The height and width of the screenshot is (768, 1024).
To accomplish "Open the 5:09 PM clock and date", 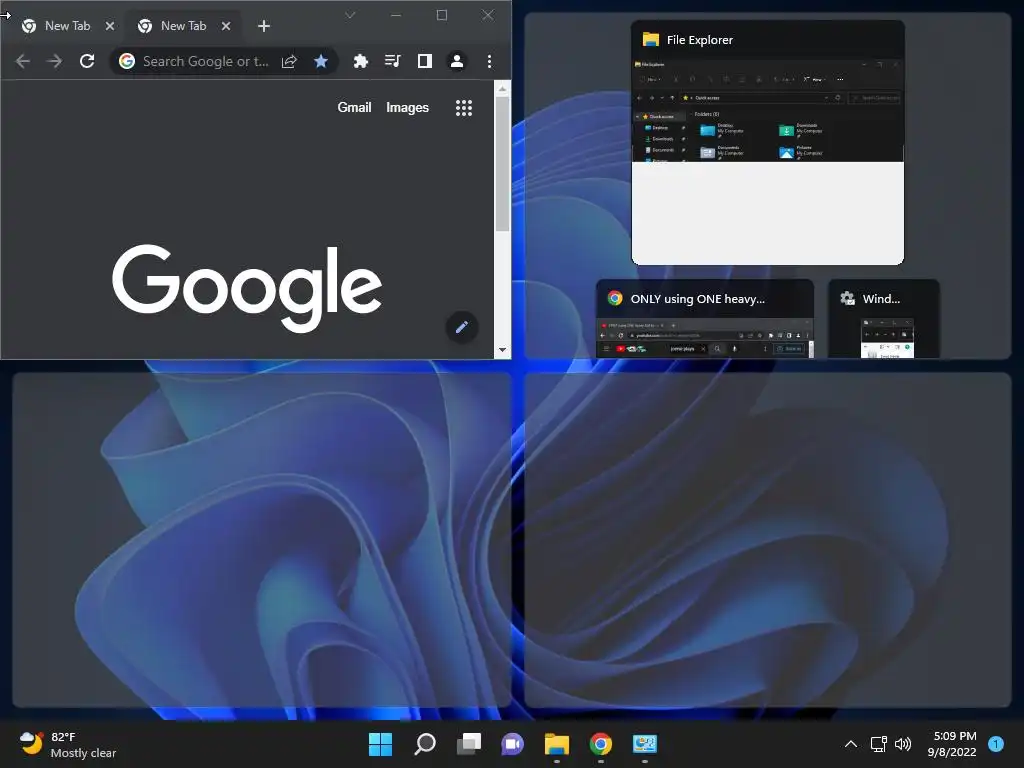I will tap(952, 744).
